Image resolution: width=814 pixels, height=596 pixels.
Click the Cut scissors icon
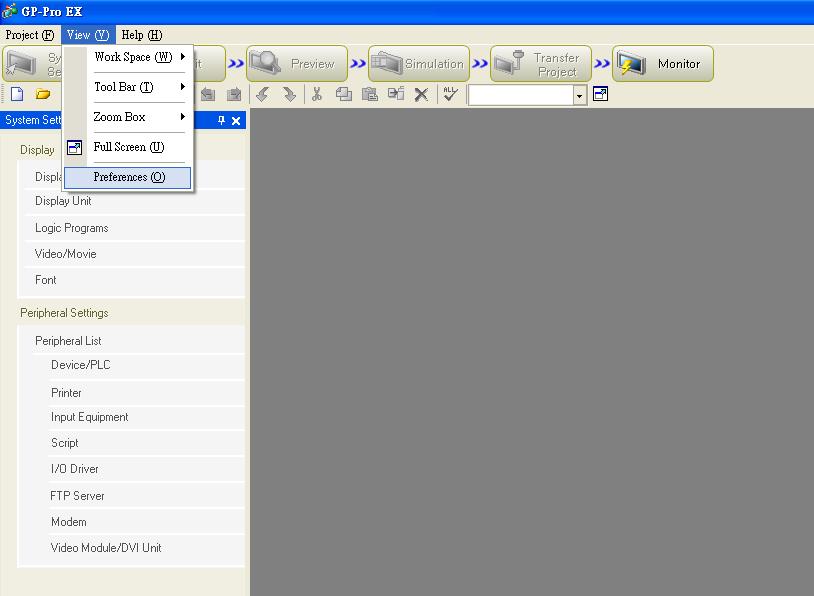317,94
